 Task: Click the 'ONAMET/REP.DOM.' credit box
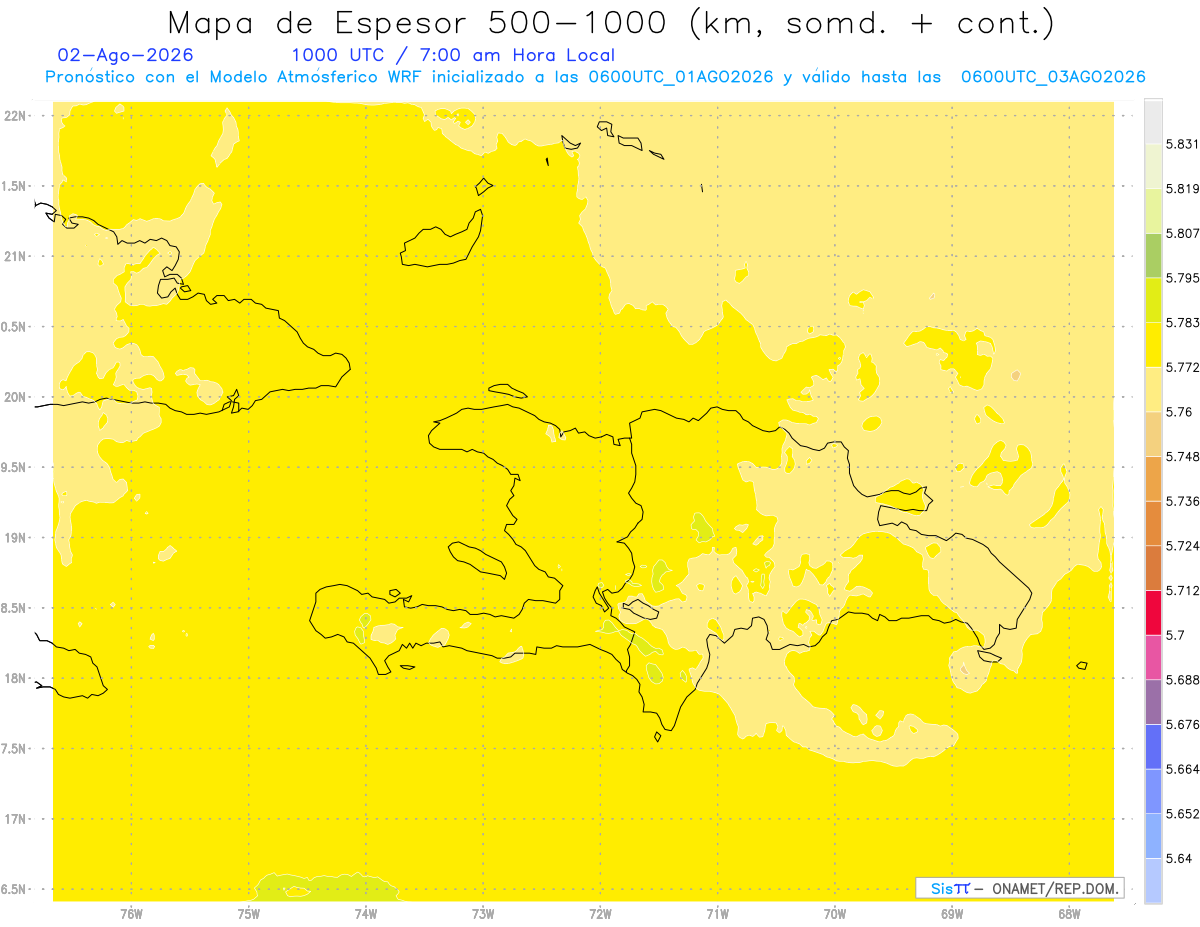tap(1021, 888)
